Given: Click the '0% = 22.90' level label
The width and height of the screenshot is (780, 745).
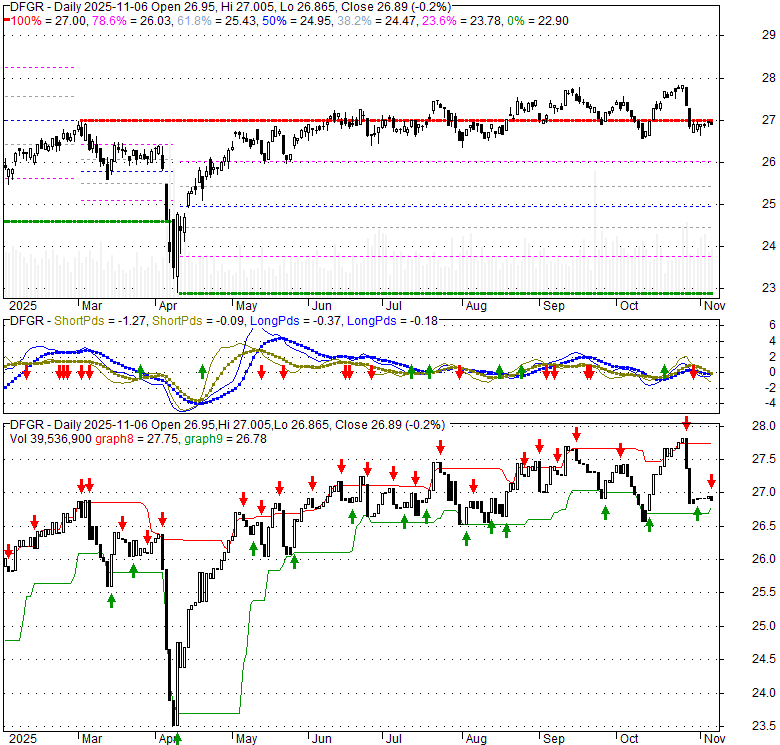Looking at the screenshot, I should tap(538, 21).
